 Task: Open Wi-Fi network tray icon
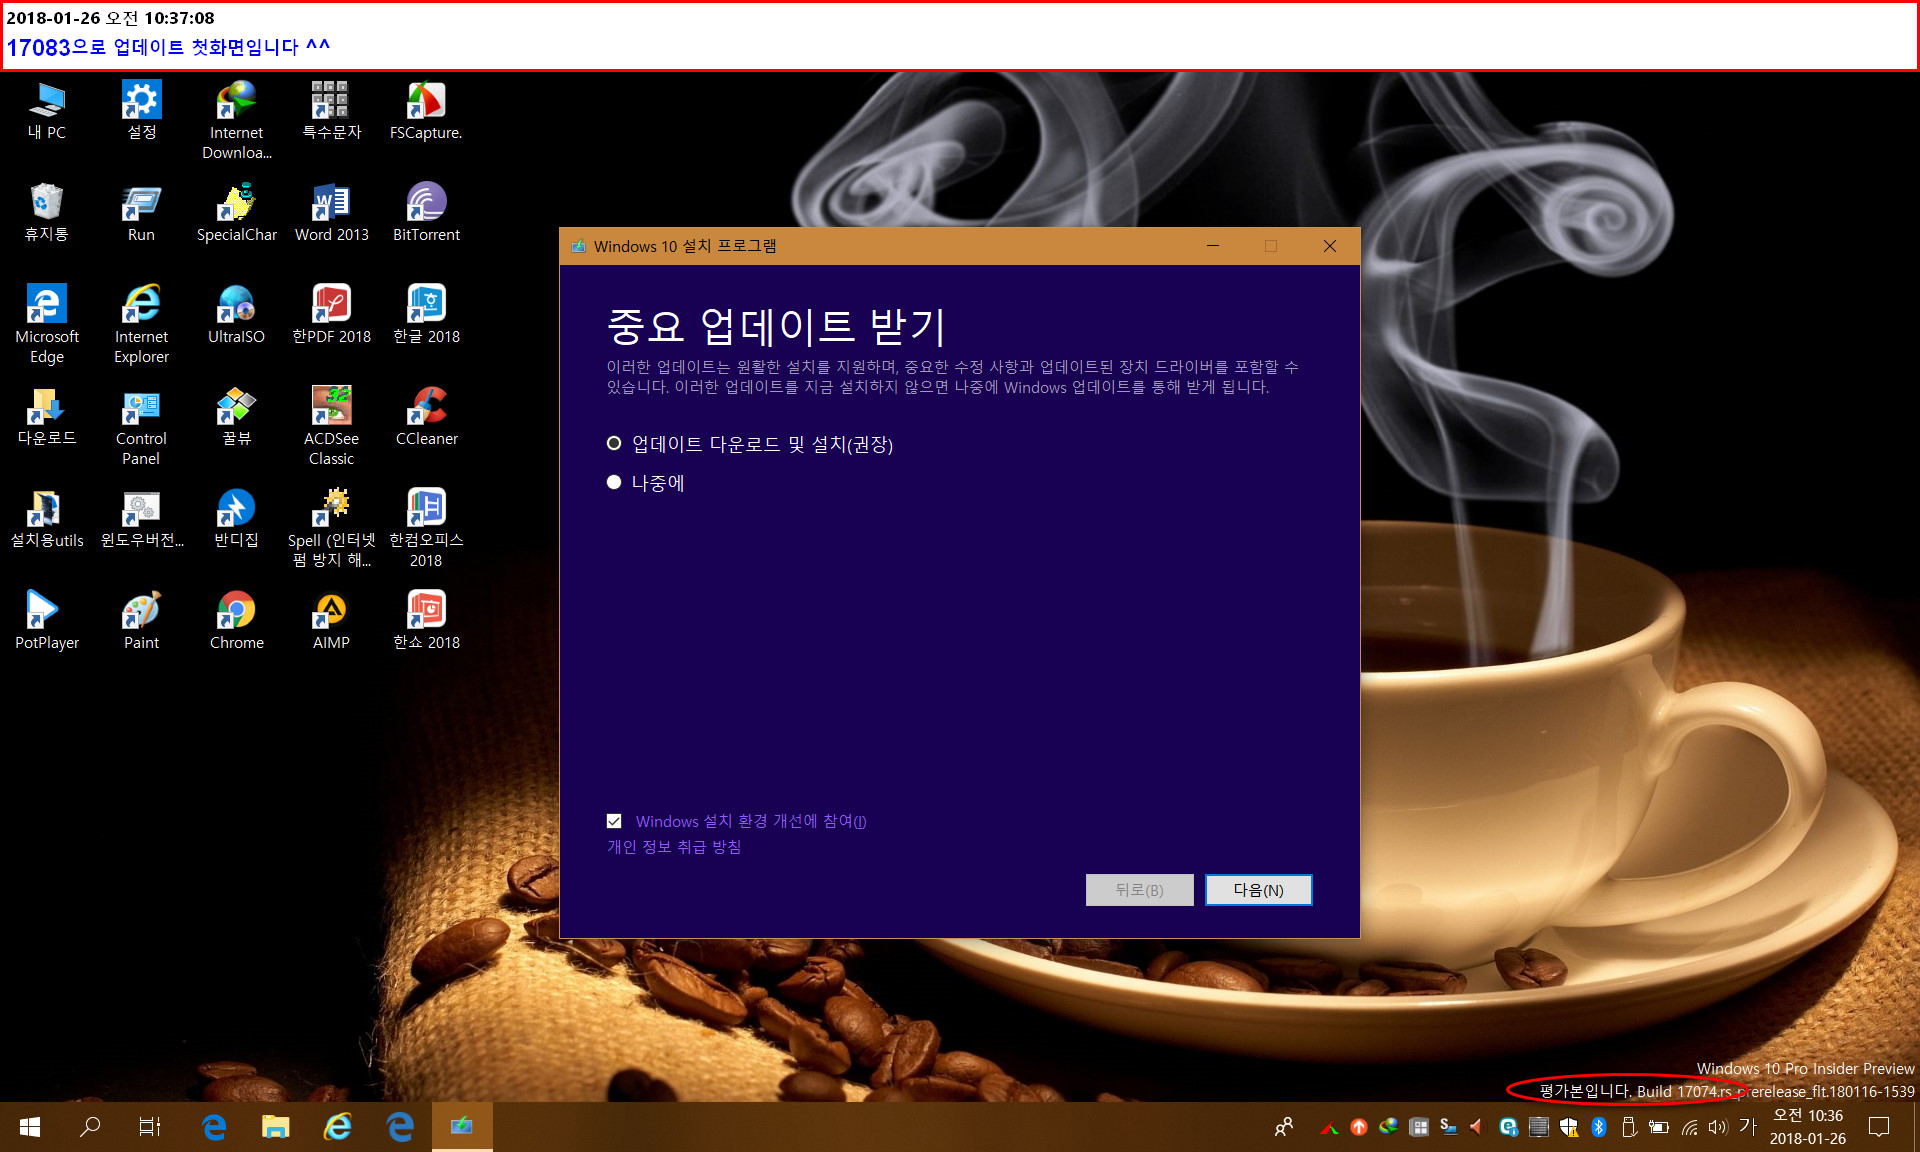coord(1689,1127)
